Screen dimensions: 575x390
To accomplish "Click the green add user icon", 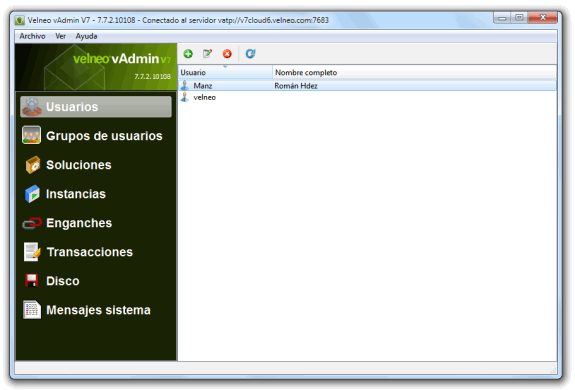I will 188,54.
